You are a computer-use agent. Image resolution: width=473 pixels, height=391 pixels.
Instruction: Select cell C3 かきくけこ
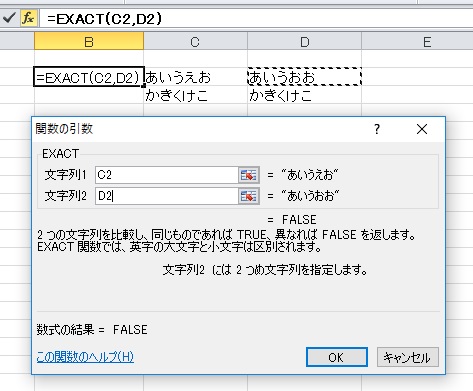pyautogui.click(x=195, y=95)
